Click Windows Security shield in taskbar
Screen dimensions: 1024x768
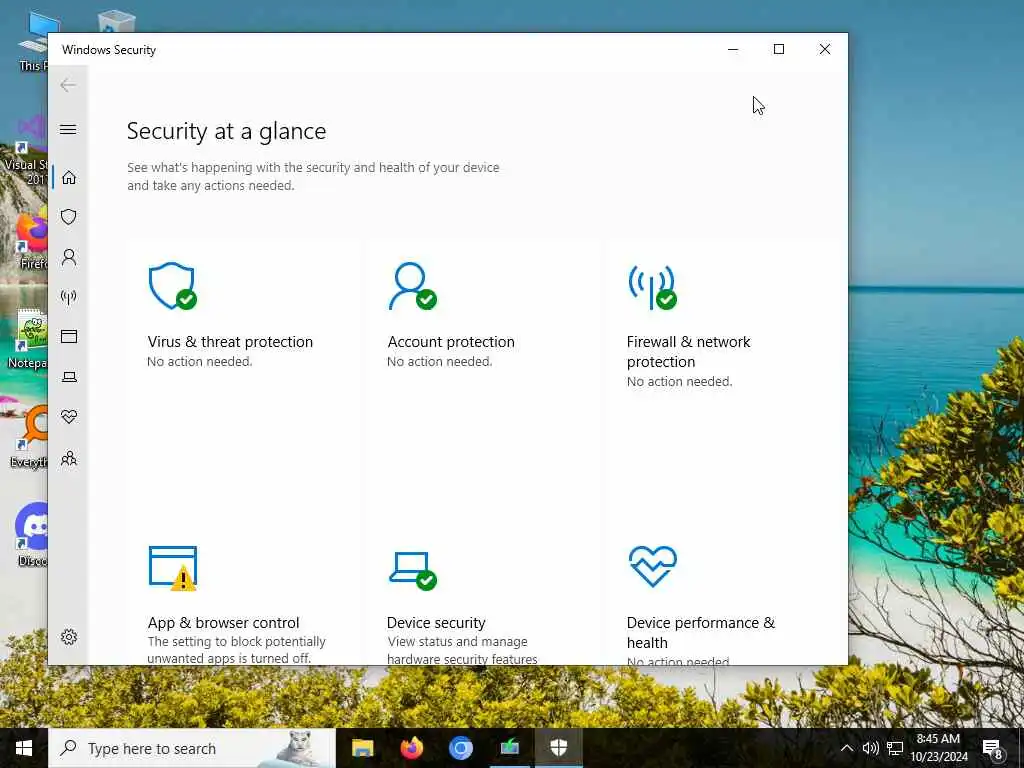point(558,748)
